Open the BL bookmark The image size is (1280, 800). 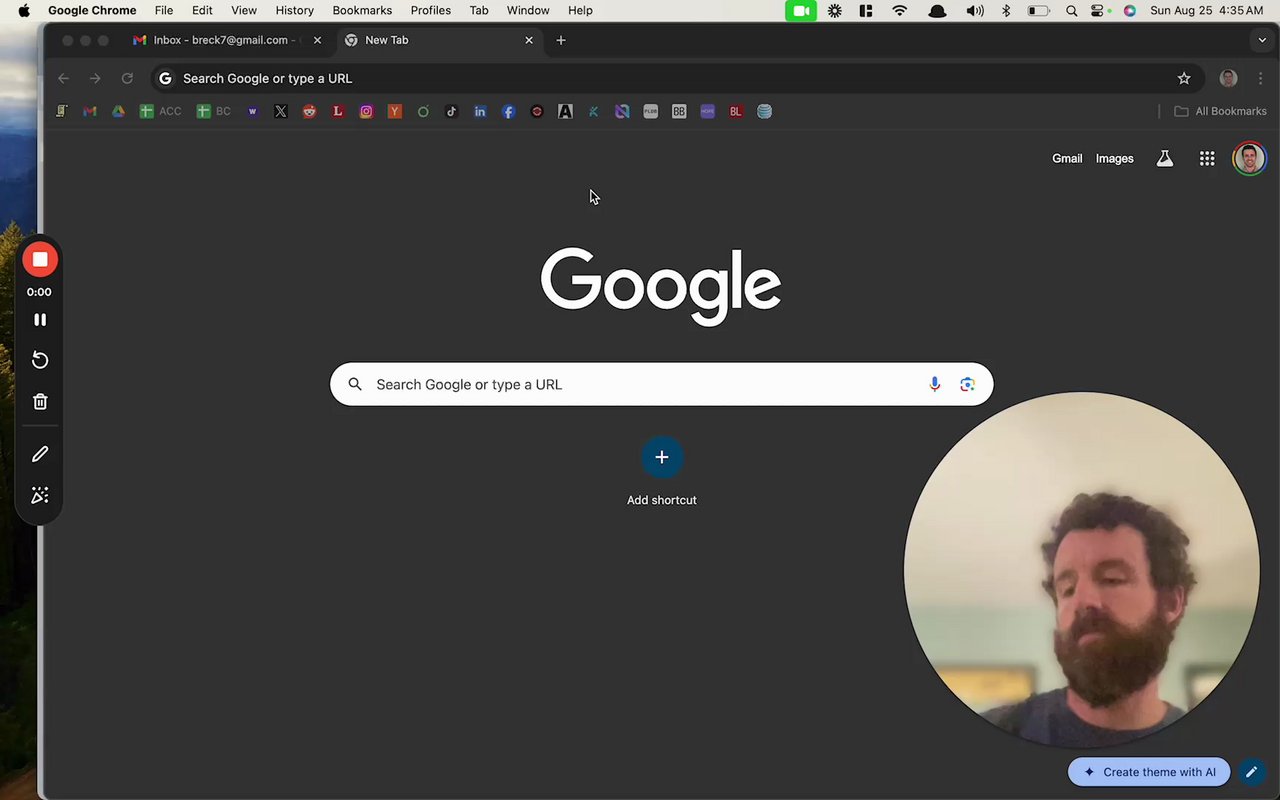pyautogui.click(x=736, y=111)
